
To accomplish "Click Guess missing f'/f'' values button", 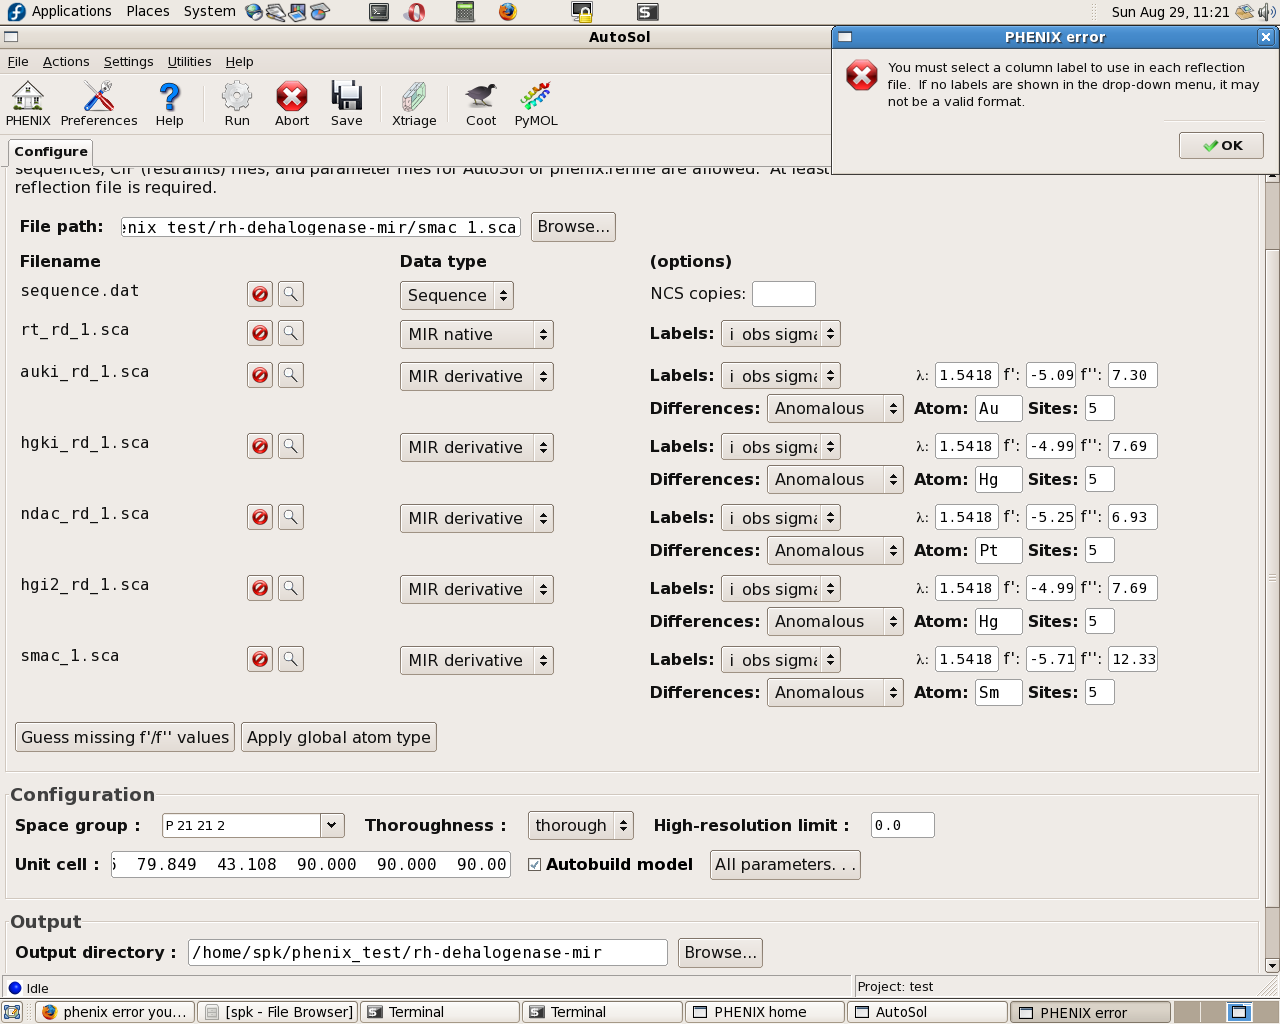I will [x=125, y=738].
